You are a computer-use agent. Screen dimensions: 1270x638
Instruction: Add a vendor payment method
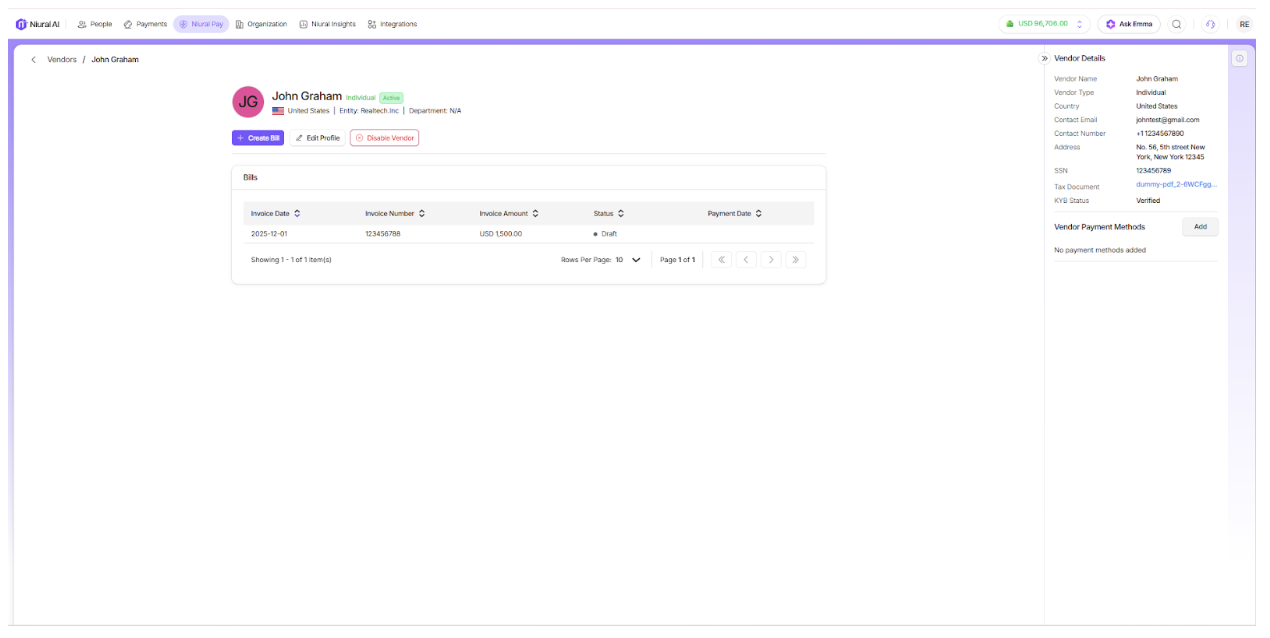[1200, 227]
